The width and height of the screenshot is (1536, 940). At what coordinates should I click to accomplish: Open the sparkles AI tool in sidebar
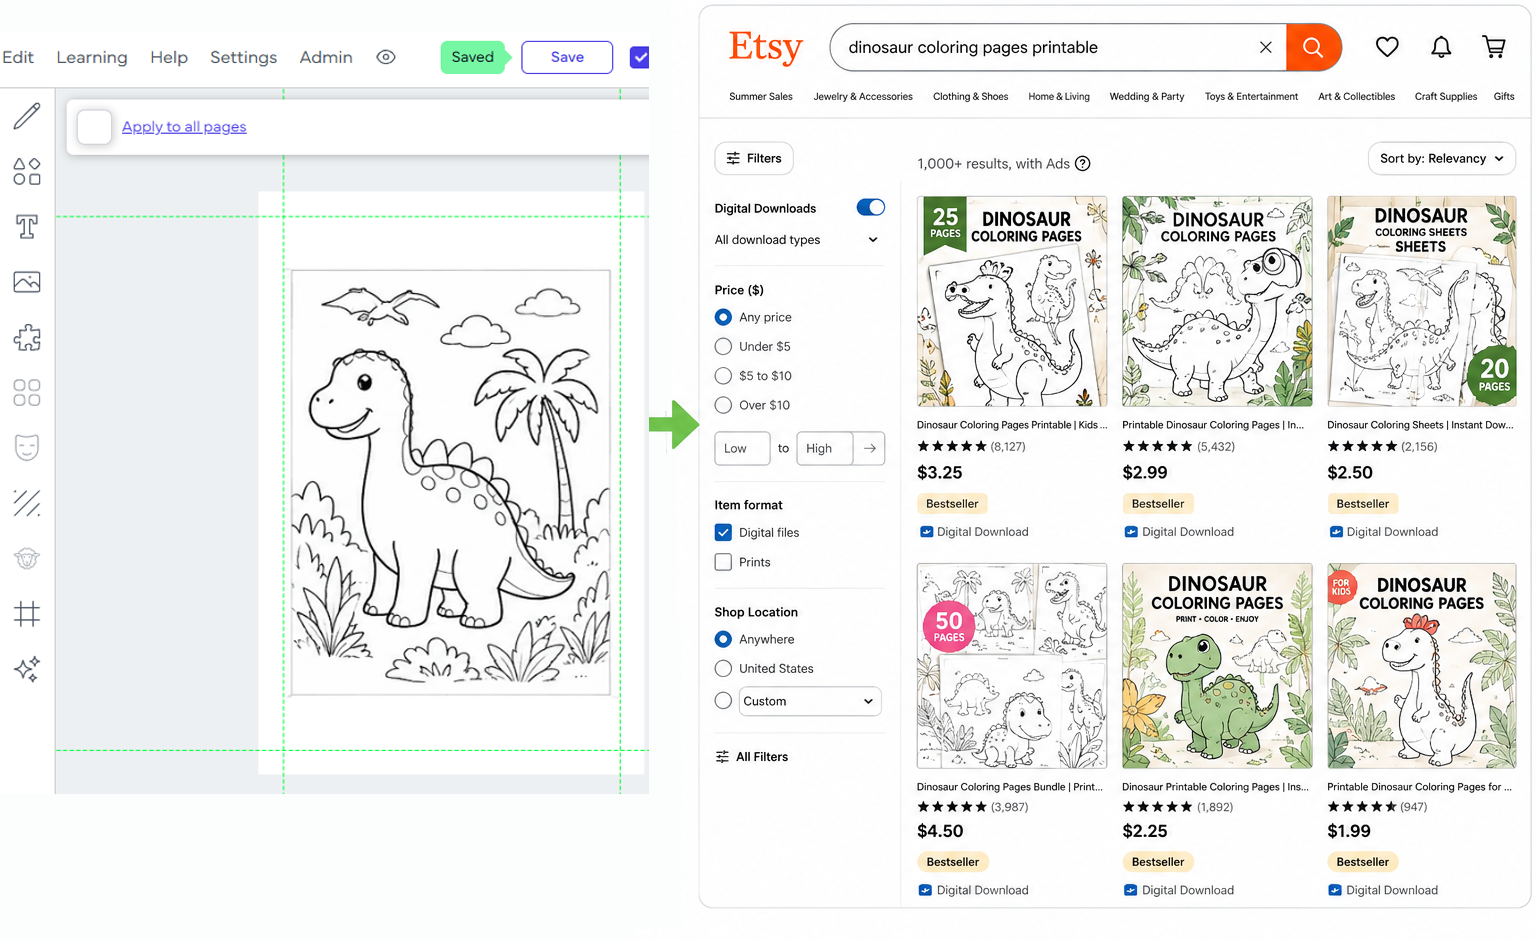(27, 669)
